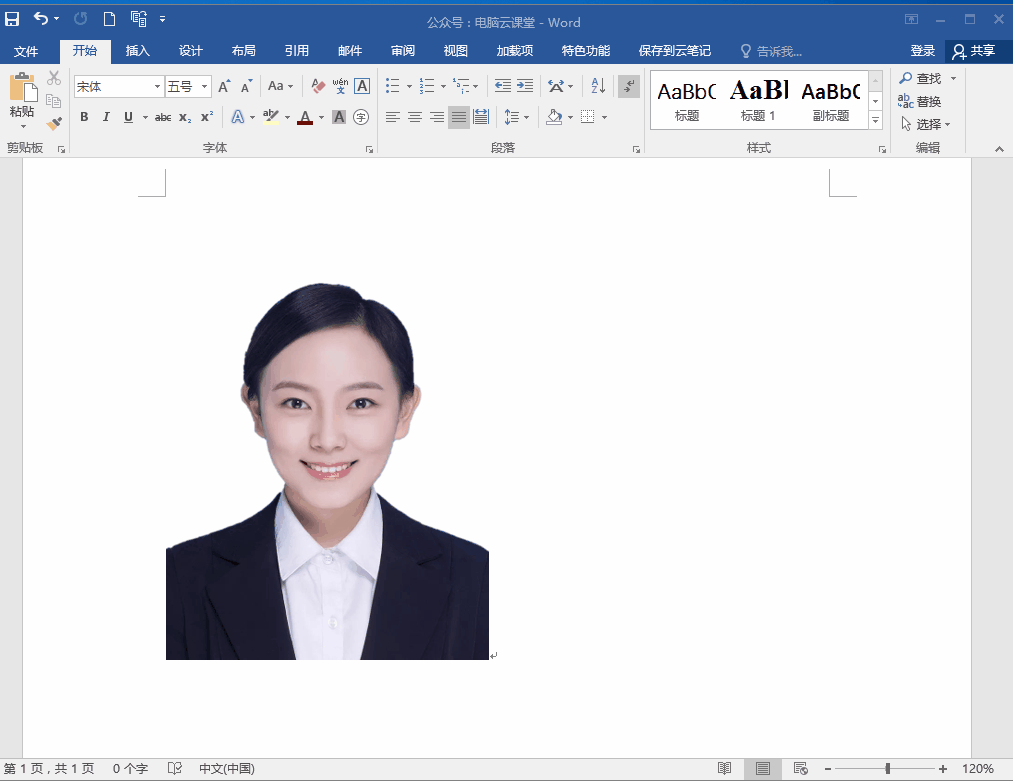Click the Clear Formatting eraser icon

pos(318,87)
